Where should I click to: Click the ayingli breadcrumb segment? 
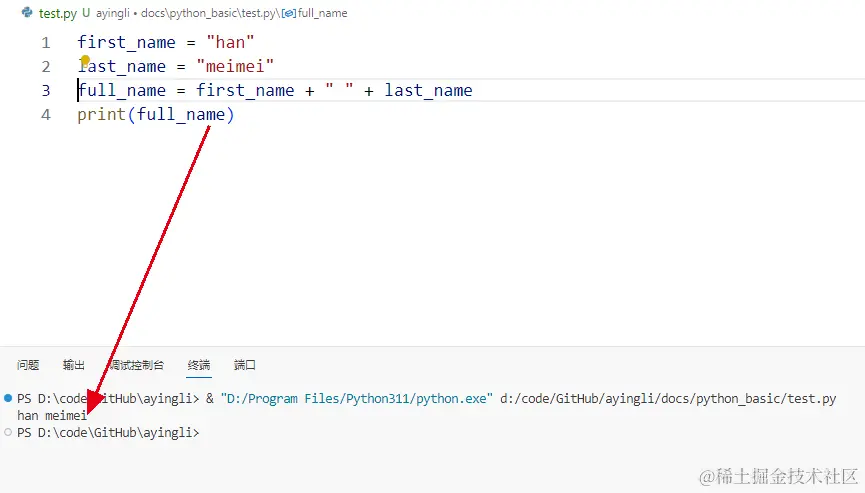click(113, 13)
